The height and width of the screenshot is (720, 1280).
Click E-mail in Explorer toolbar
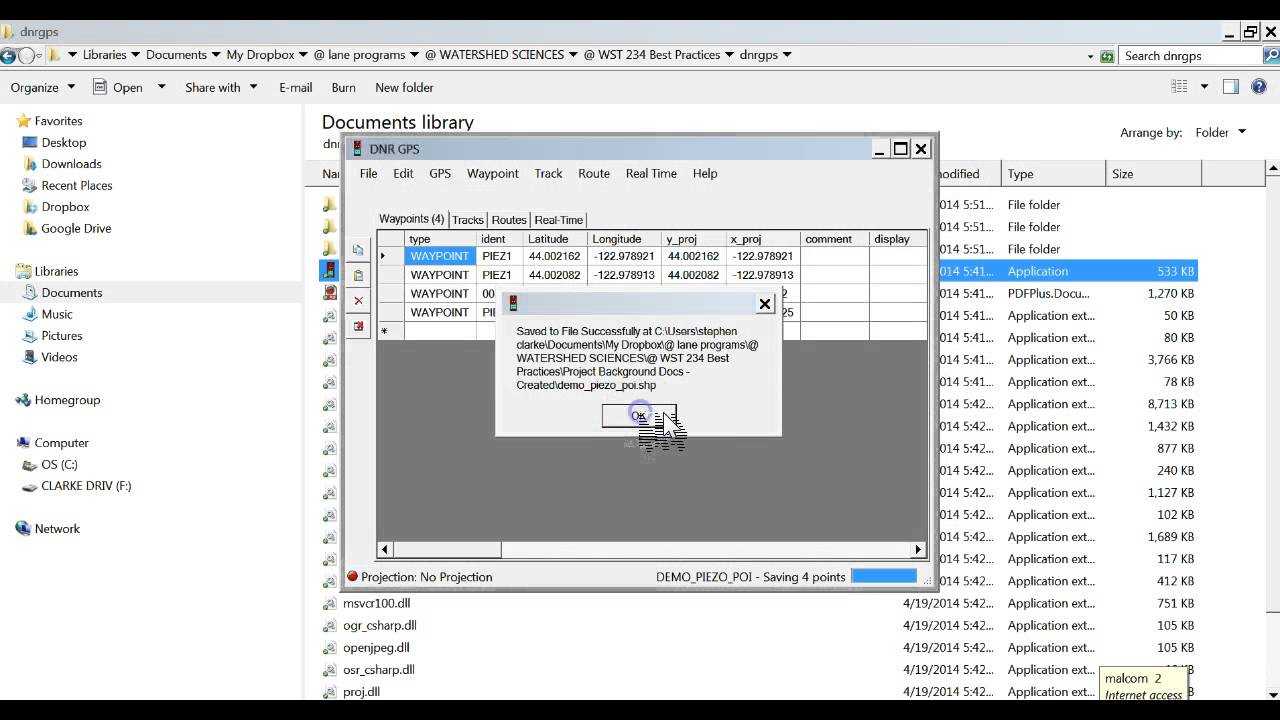pyautogui.click(x=296, y=87)
